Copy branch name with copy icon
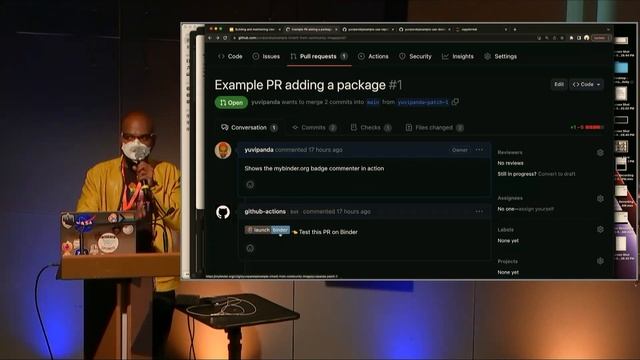The height and width of the screenshot is (360, 640). [x=455, y=102]
